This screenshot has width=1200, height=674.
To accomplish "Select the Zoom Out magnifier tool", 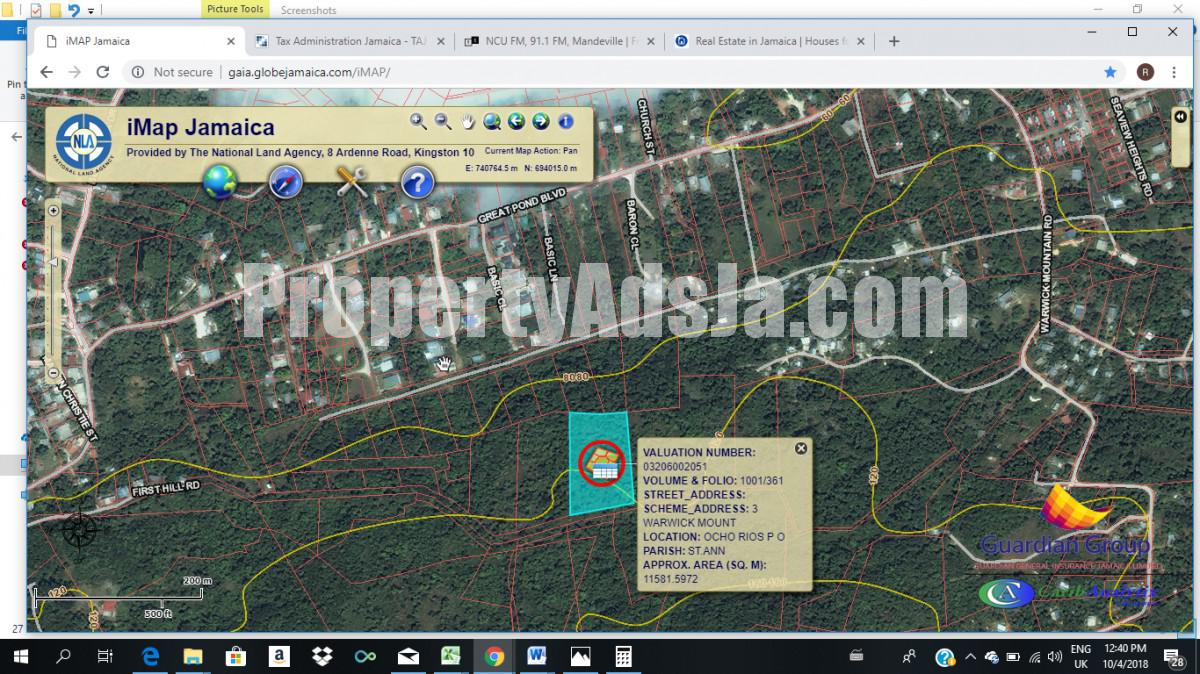I will pos(443,121).
